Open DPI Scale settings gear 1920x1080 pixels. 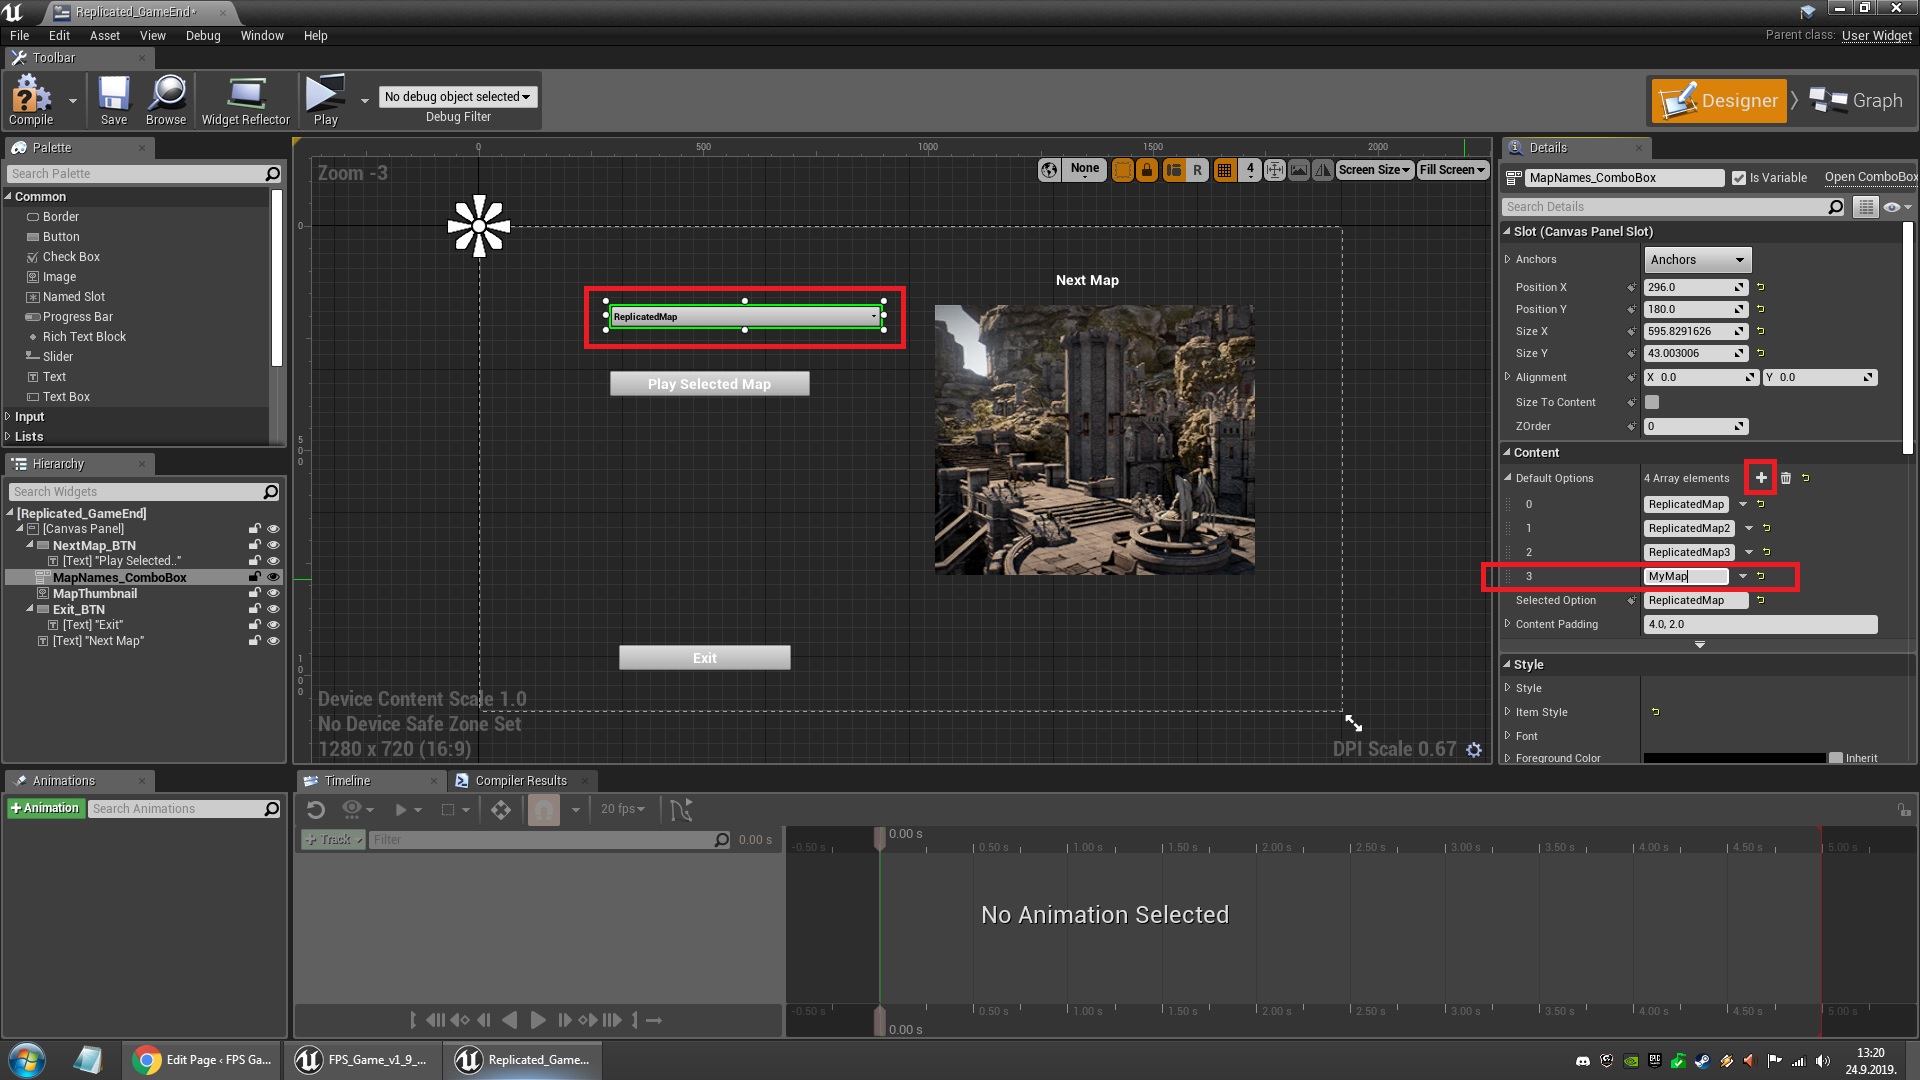[x=1474, y=750]
